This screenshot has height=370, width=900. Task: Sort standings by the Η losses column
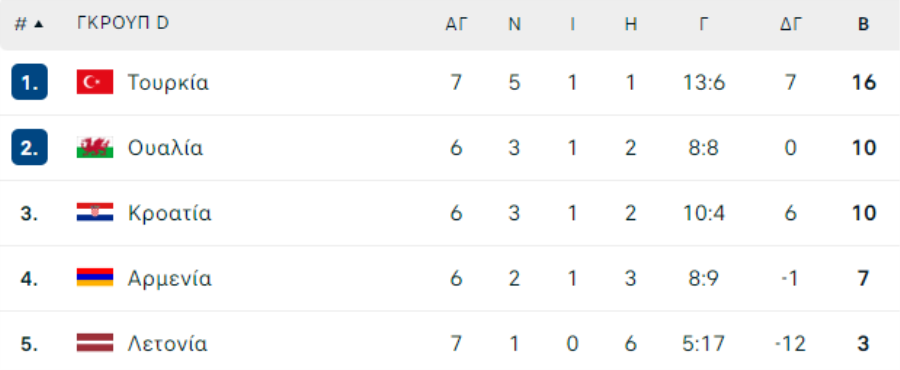(630, 24)
